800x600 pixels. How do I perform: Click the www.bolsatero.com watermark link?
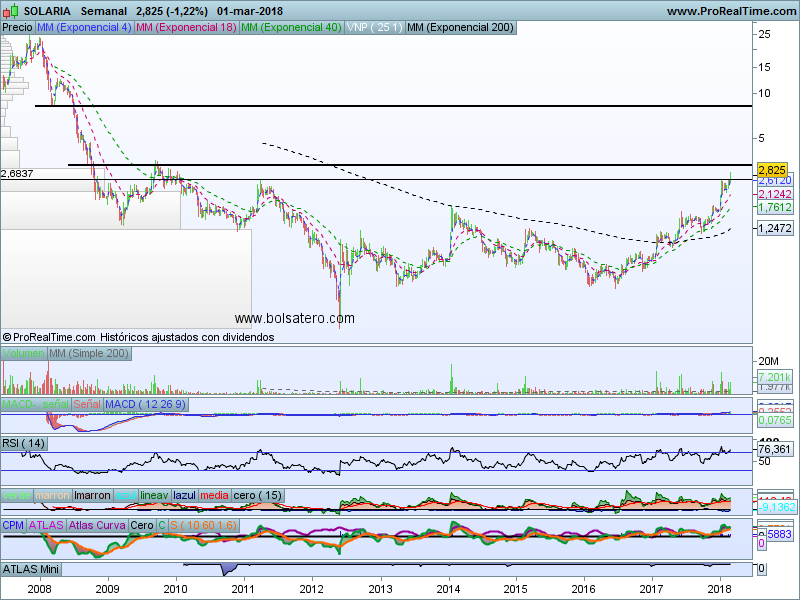coord(295,318)
